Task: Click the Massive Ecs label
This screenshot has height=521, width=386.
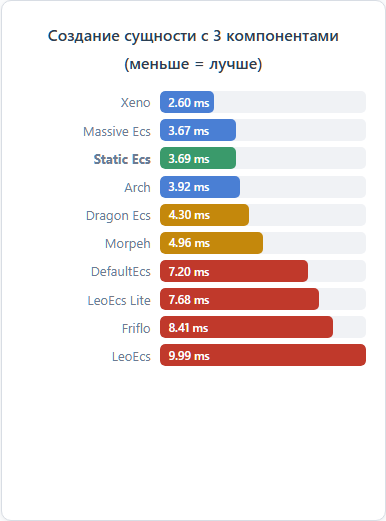Action: 117,131
